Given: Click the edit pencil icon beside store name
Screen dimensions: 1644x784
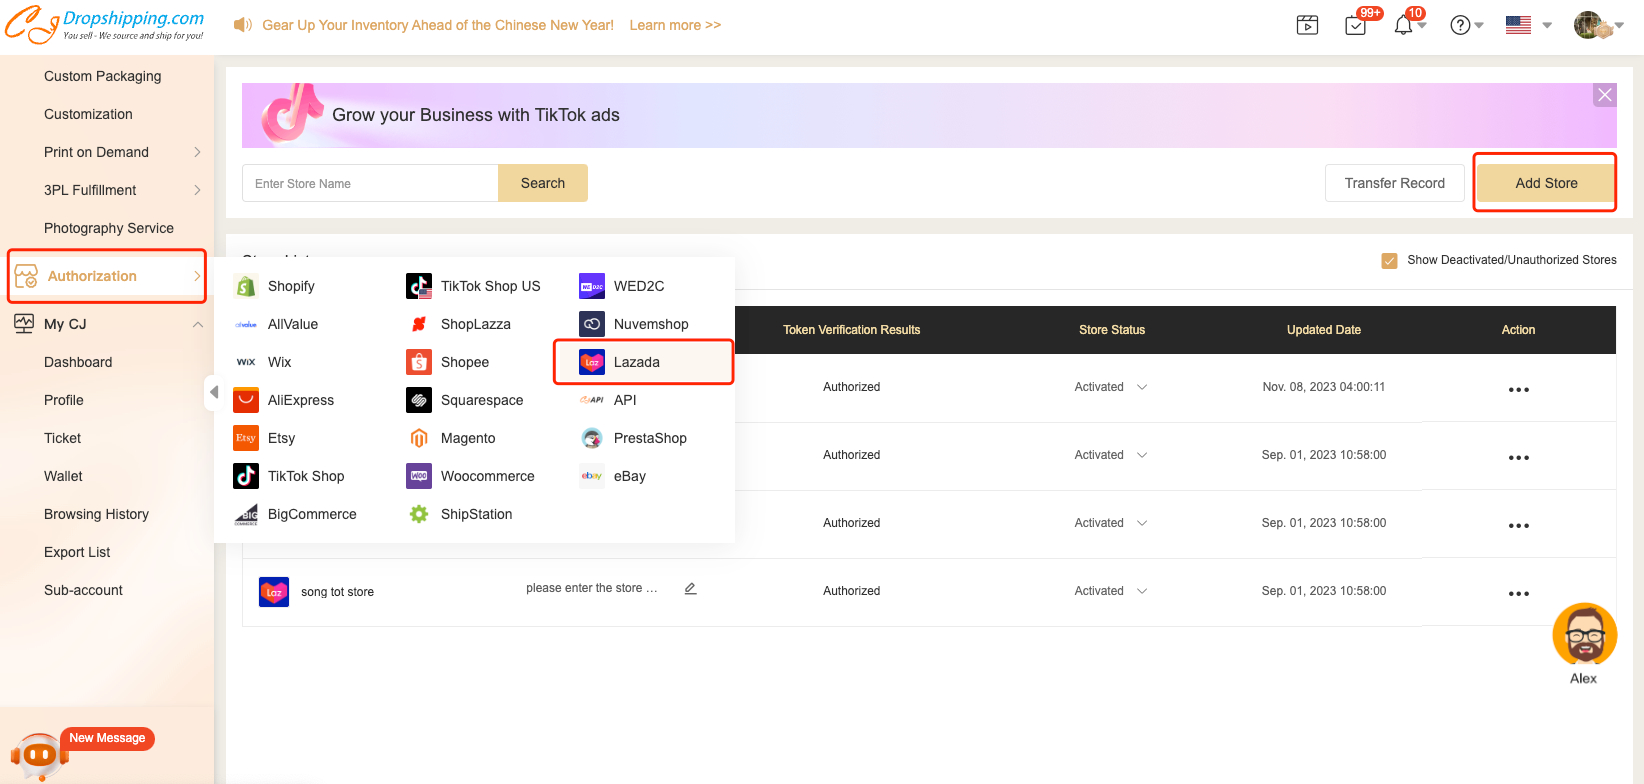Looking at the screenshot, I should point(690,589).
